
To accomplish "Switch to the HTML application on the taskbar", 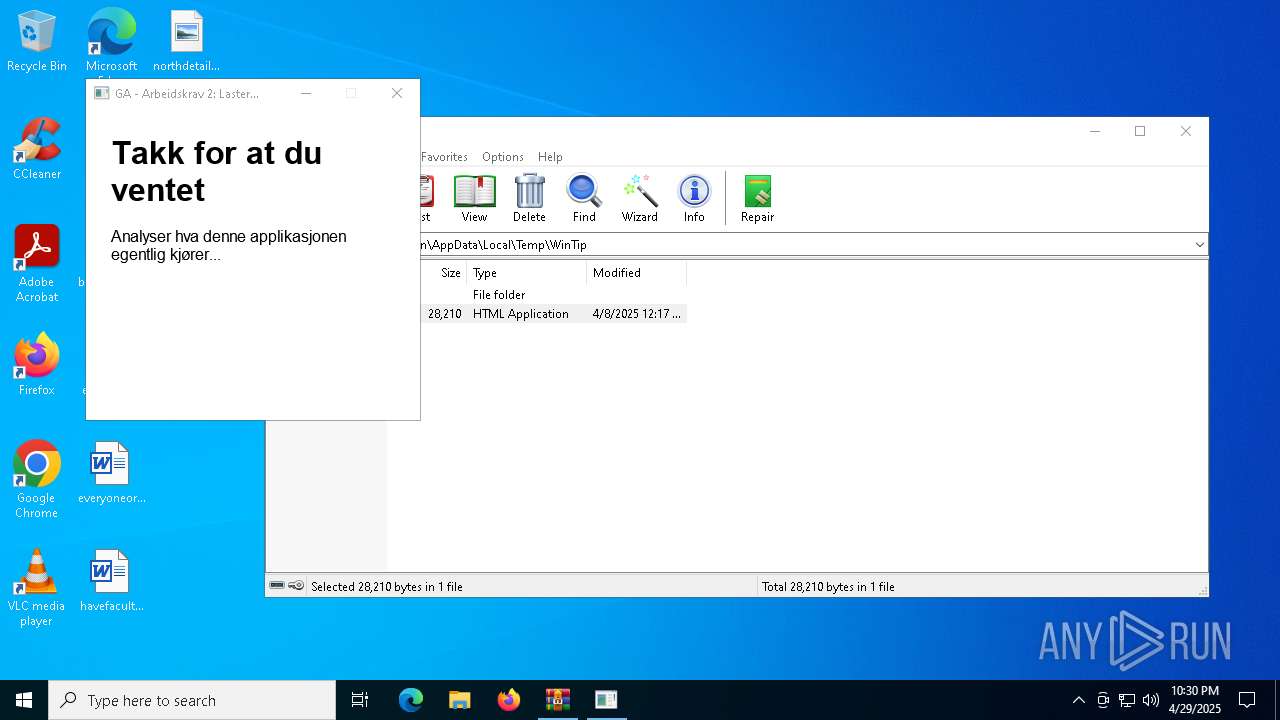I will pyautogui.click(x=606, y=700).
